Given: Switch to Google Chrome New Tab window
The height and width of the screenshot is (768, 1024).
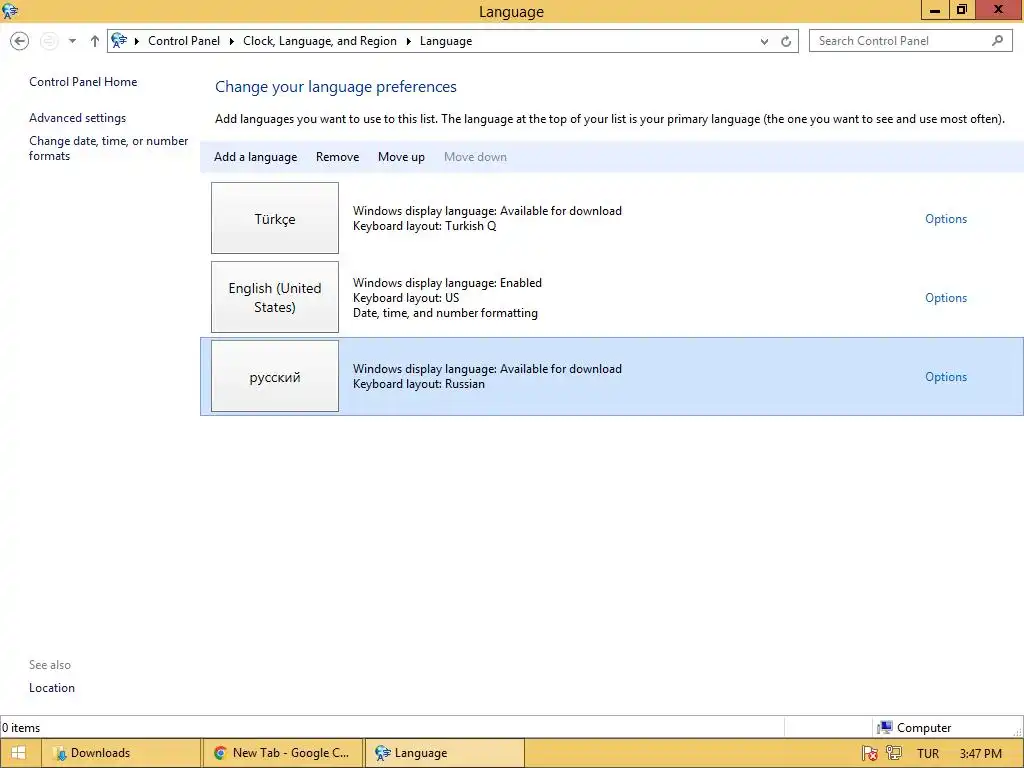Looking at the screenshot, I should (x=282, y=753).
